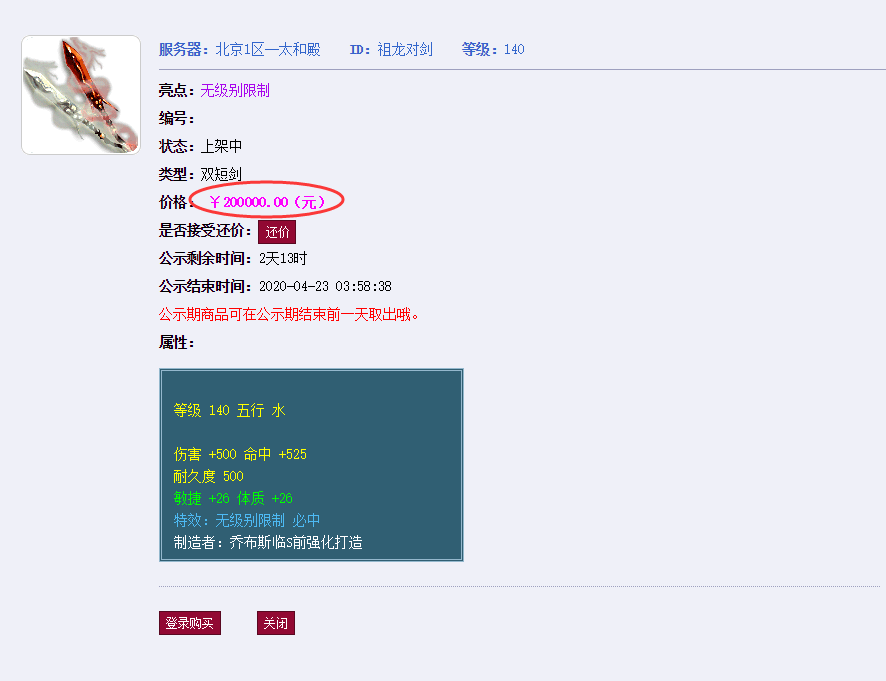The width and height of the screenshot is (886, 681).
Task: Click the 关闭 close button
Action: 276,623
